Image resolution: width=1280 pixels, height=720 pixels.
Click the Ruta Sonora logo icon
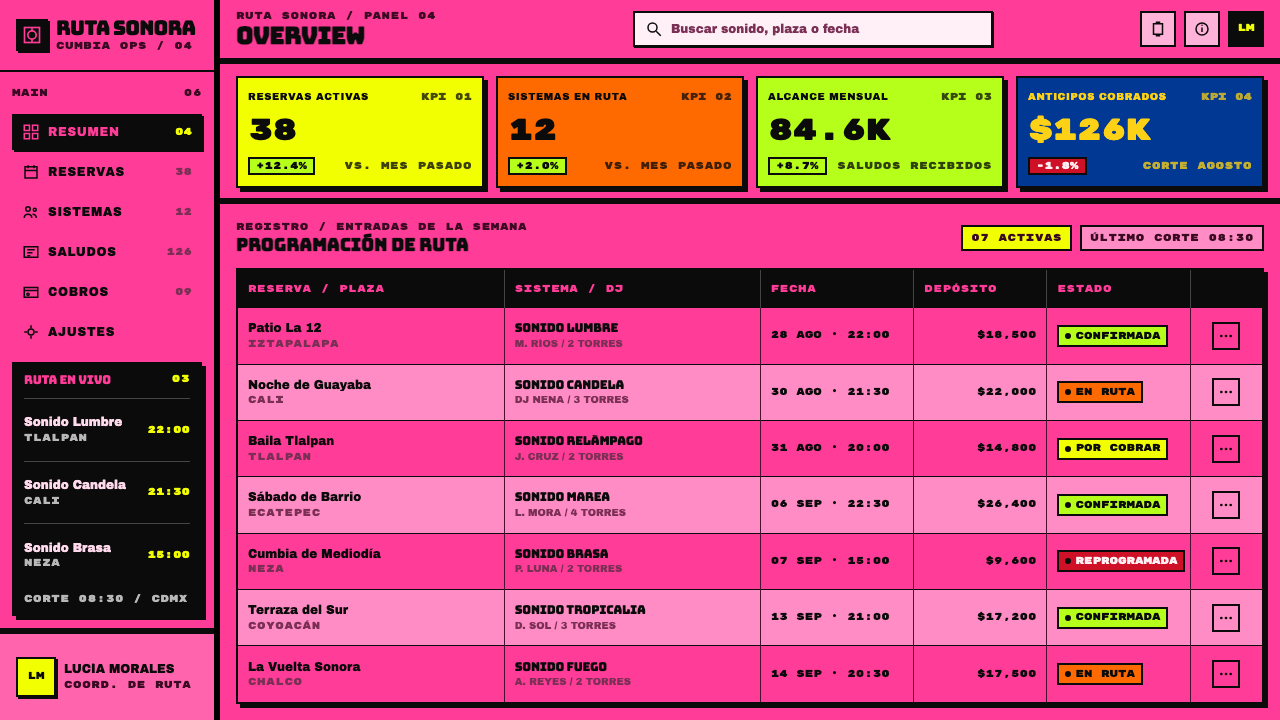coord(32,35)
